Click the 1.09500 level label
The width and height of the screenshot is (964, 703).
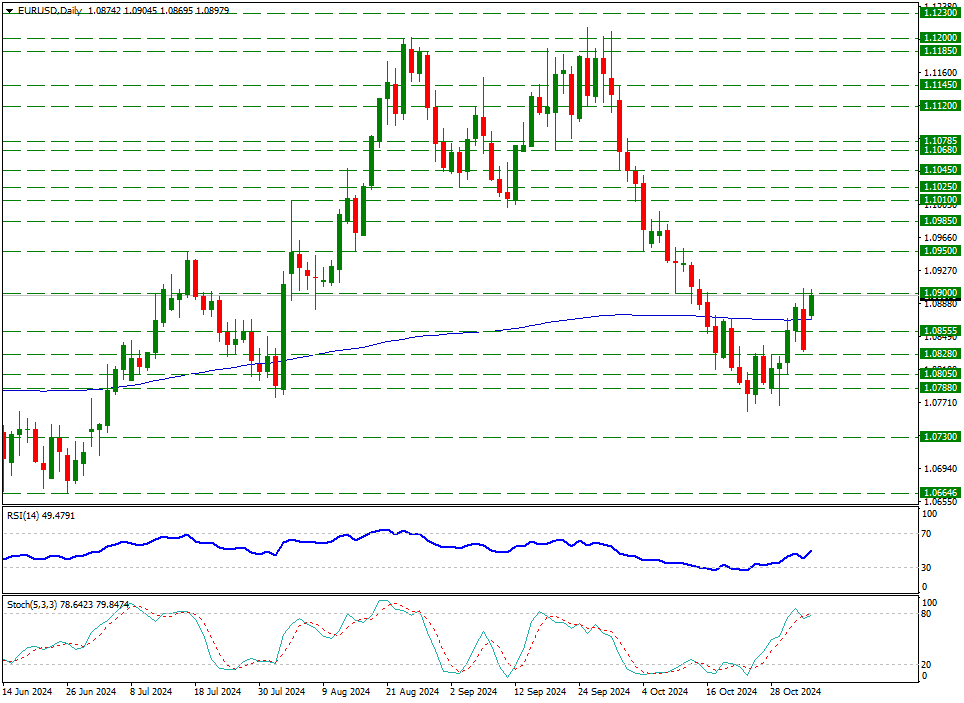[941, 251]
